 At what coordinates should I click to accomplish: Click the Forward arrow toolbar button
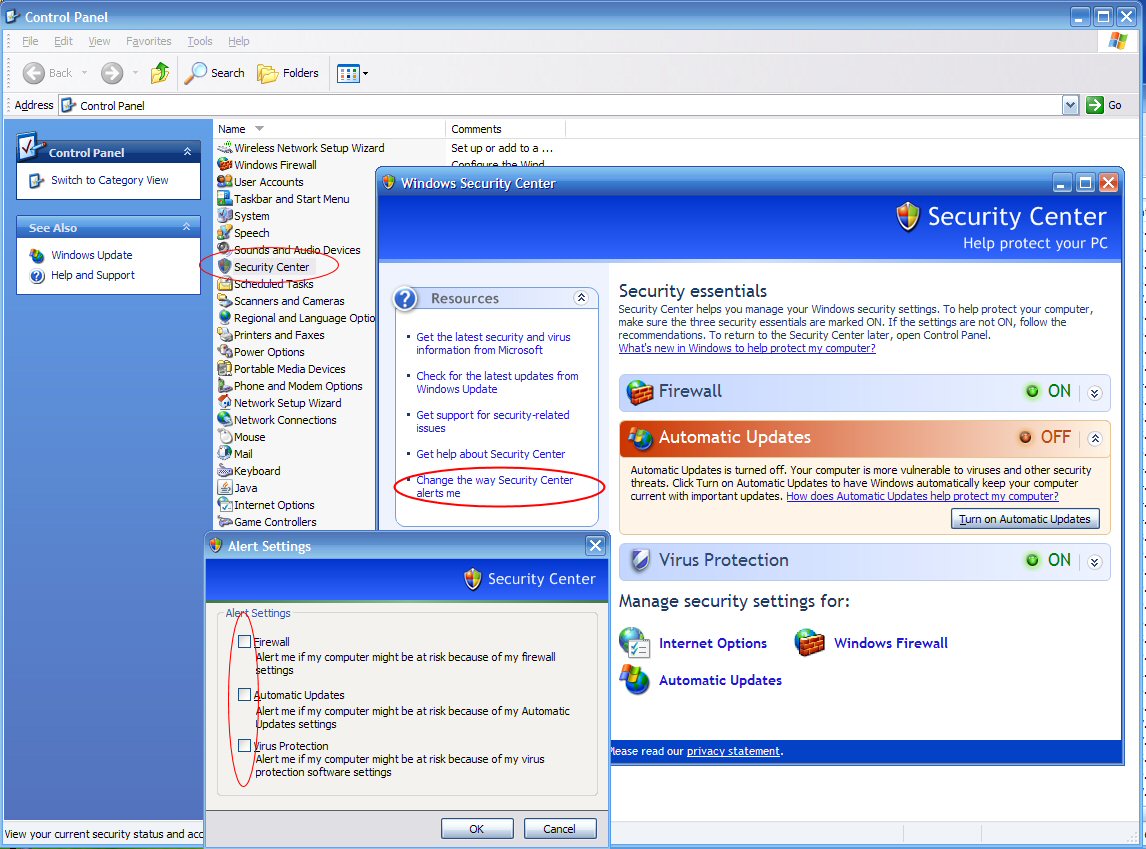(112, 72)
